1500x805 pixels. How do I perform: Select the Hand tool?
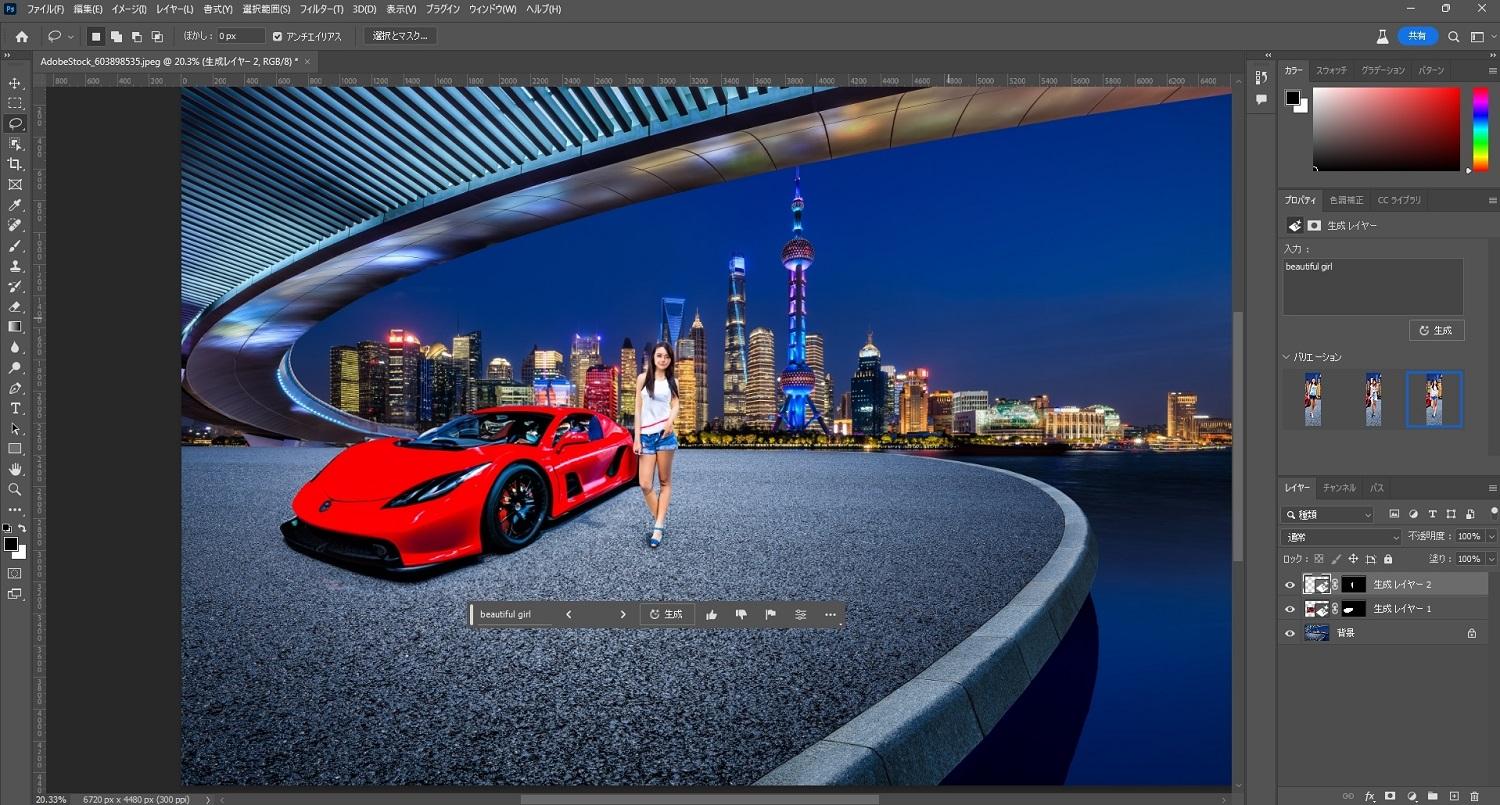pos(15,469)
